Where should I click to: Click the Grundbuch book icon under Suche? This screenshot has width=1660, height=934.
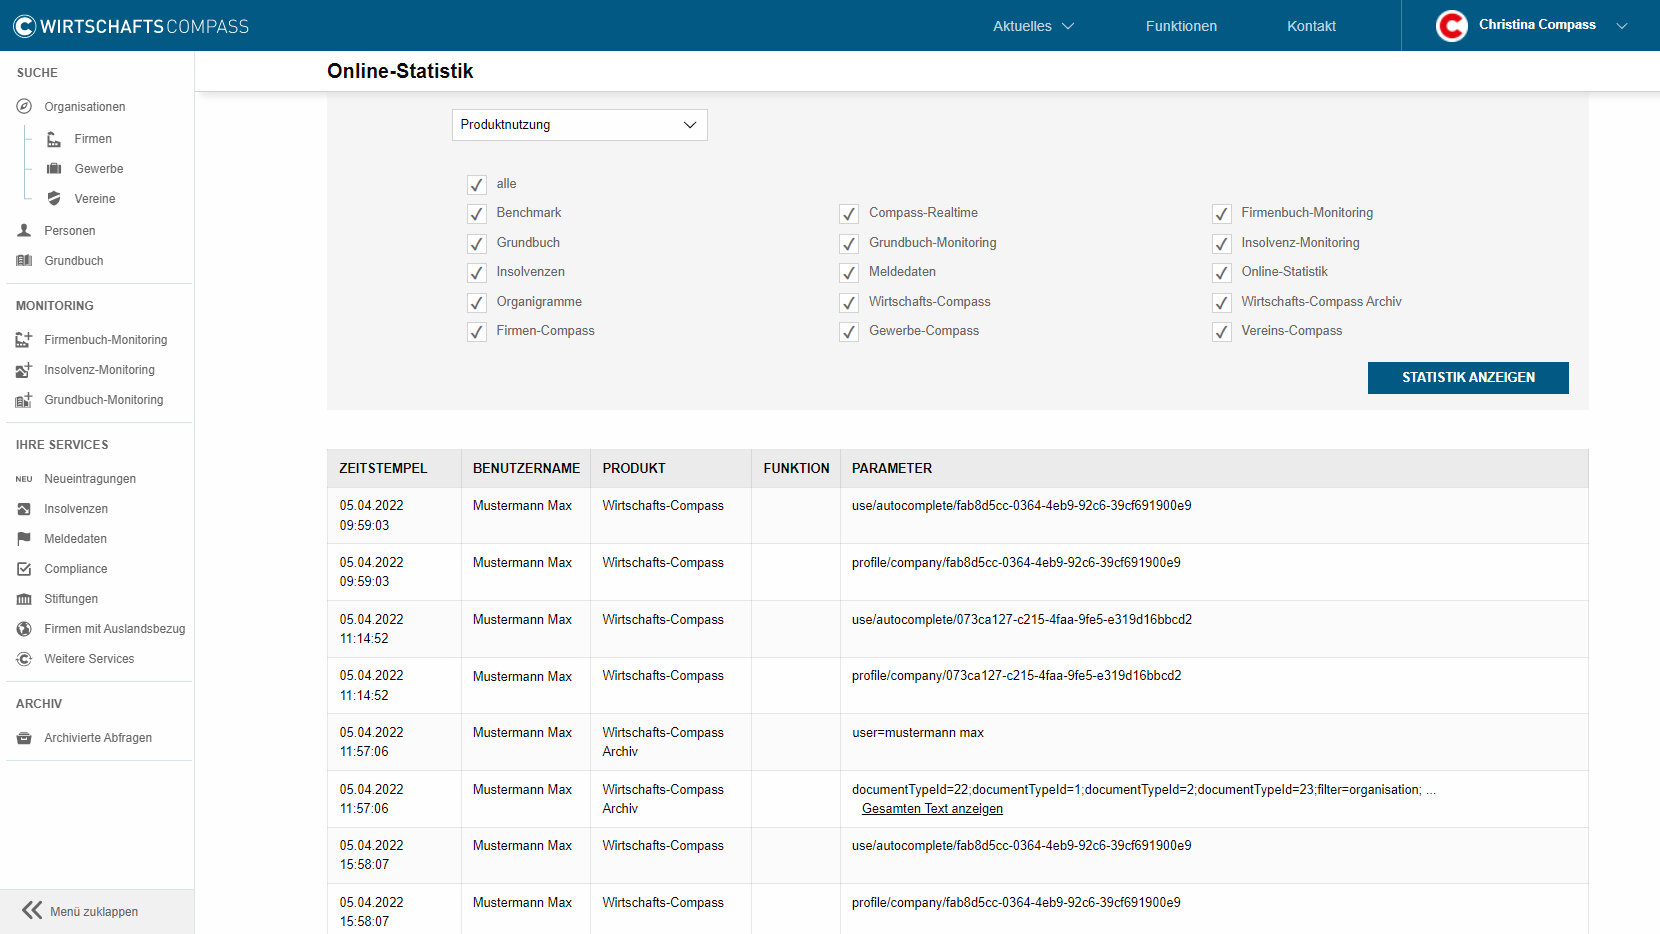[x=24, y=261]
